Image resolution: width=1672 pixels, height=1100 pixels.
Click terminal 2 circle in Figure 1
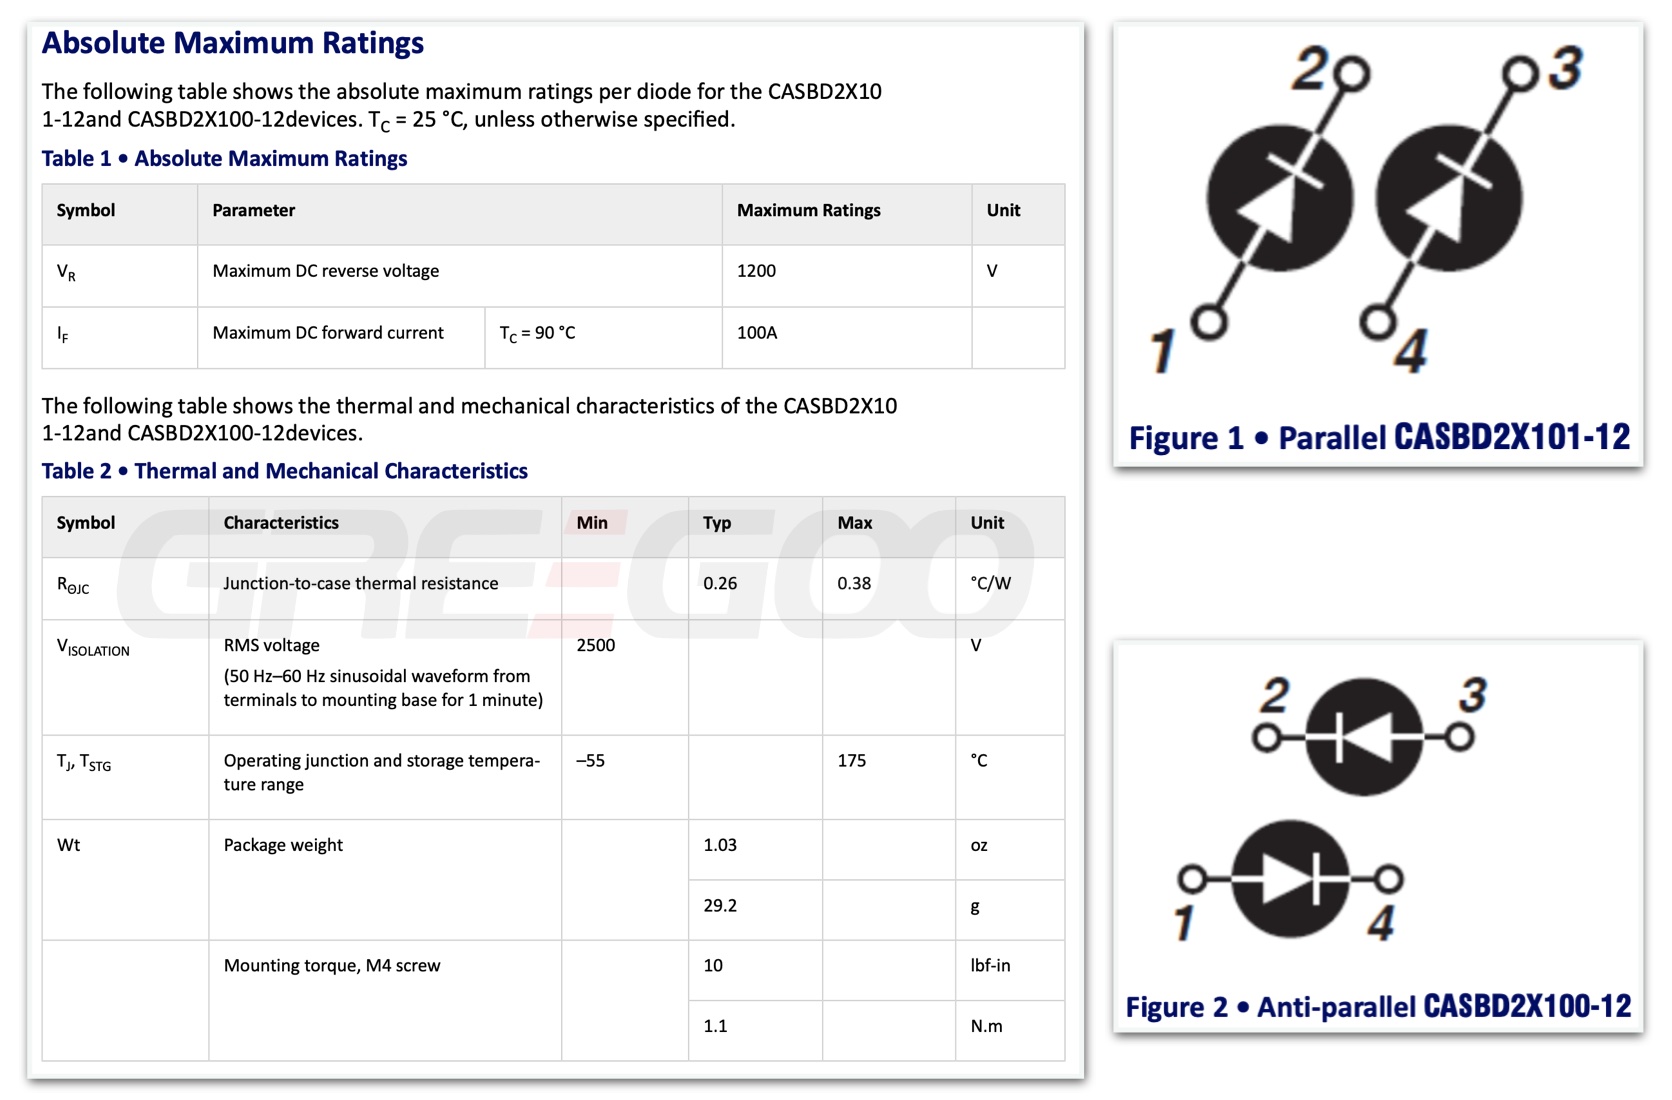(x=1353, y=73)
